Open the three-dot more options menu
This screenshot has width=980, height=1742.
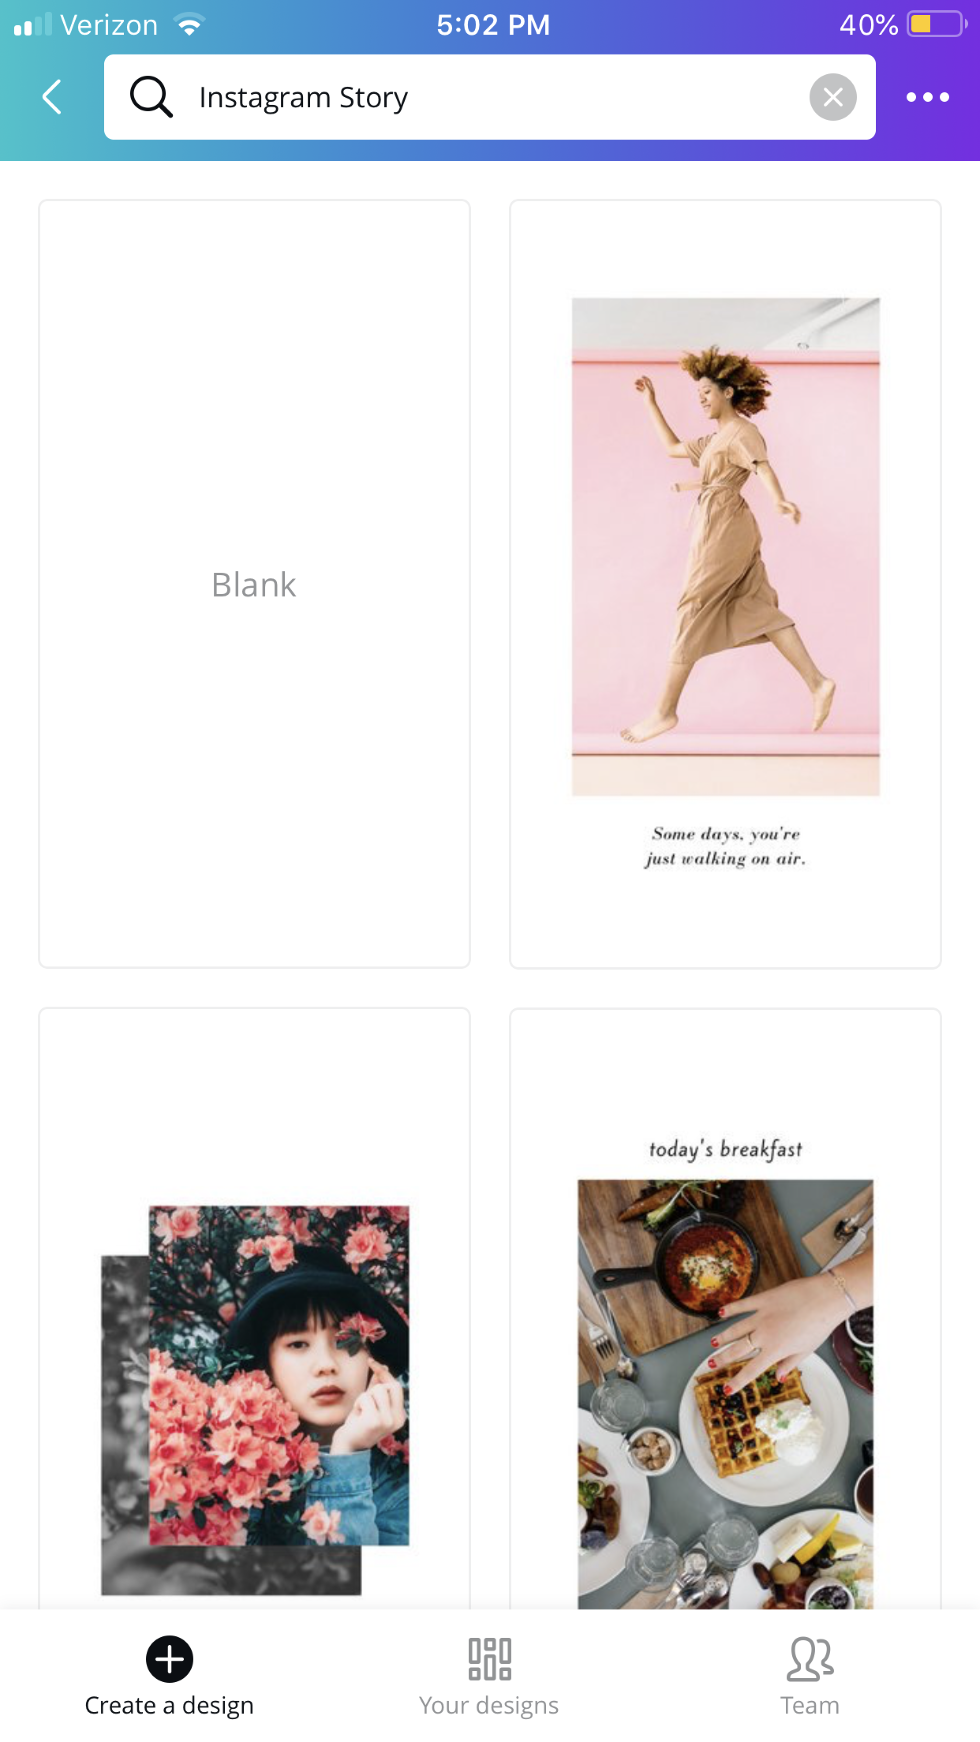(x=928, y=97)
